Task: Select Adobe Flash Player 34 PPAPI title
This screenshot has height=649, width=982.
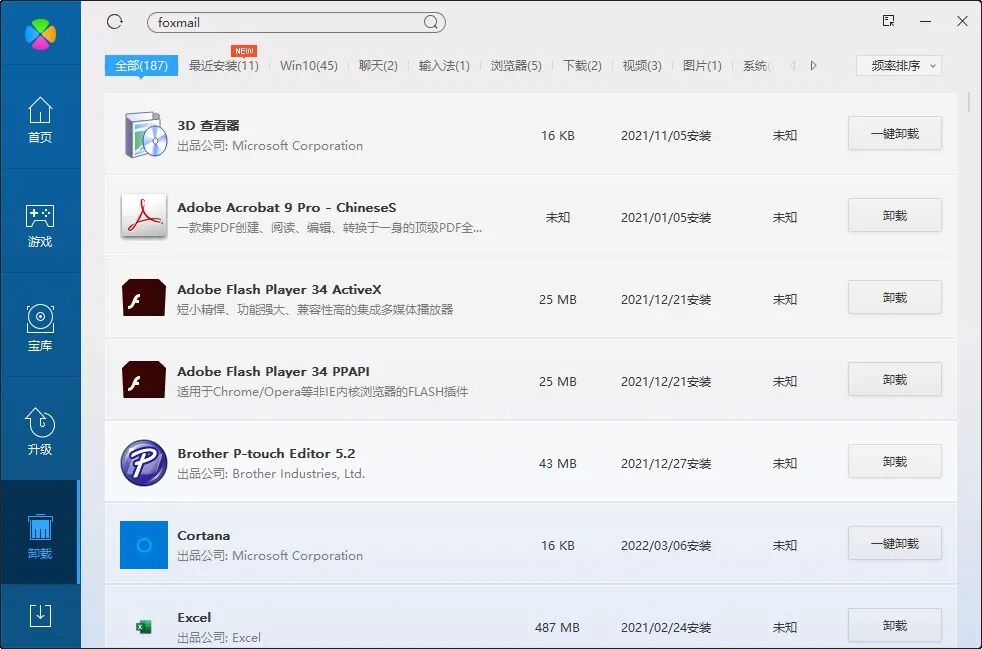Action: pyautogui.click(x=274, y=371)
